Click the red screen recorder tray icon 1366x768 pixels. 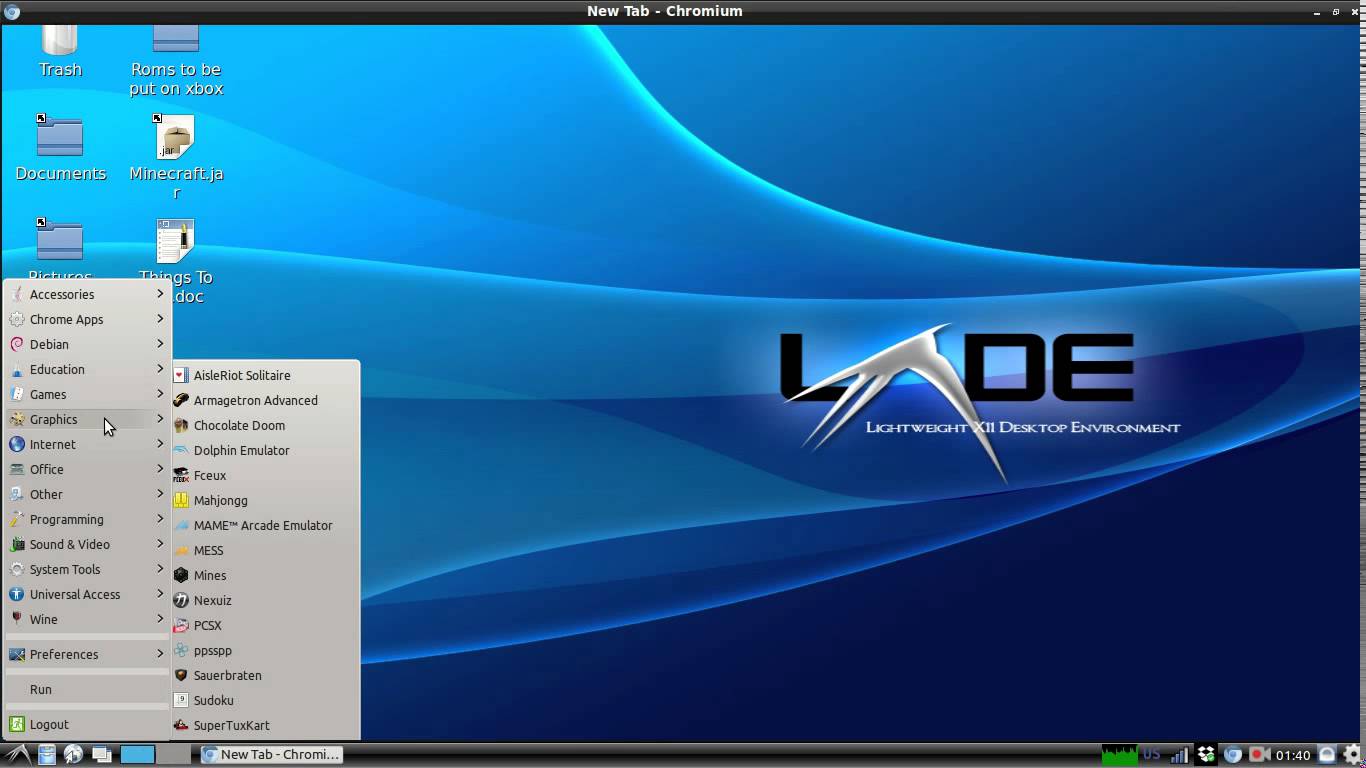pyautogui.click(x=1260, y=755)
